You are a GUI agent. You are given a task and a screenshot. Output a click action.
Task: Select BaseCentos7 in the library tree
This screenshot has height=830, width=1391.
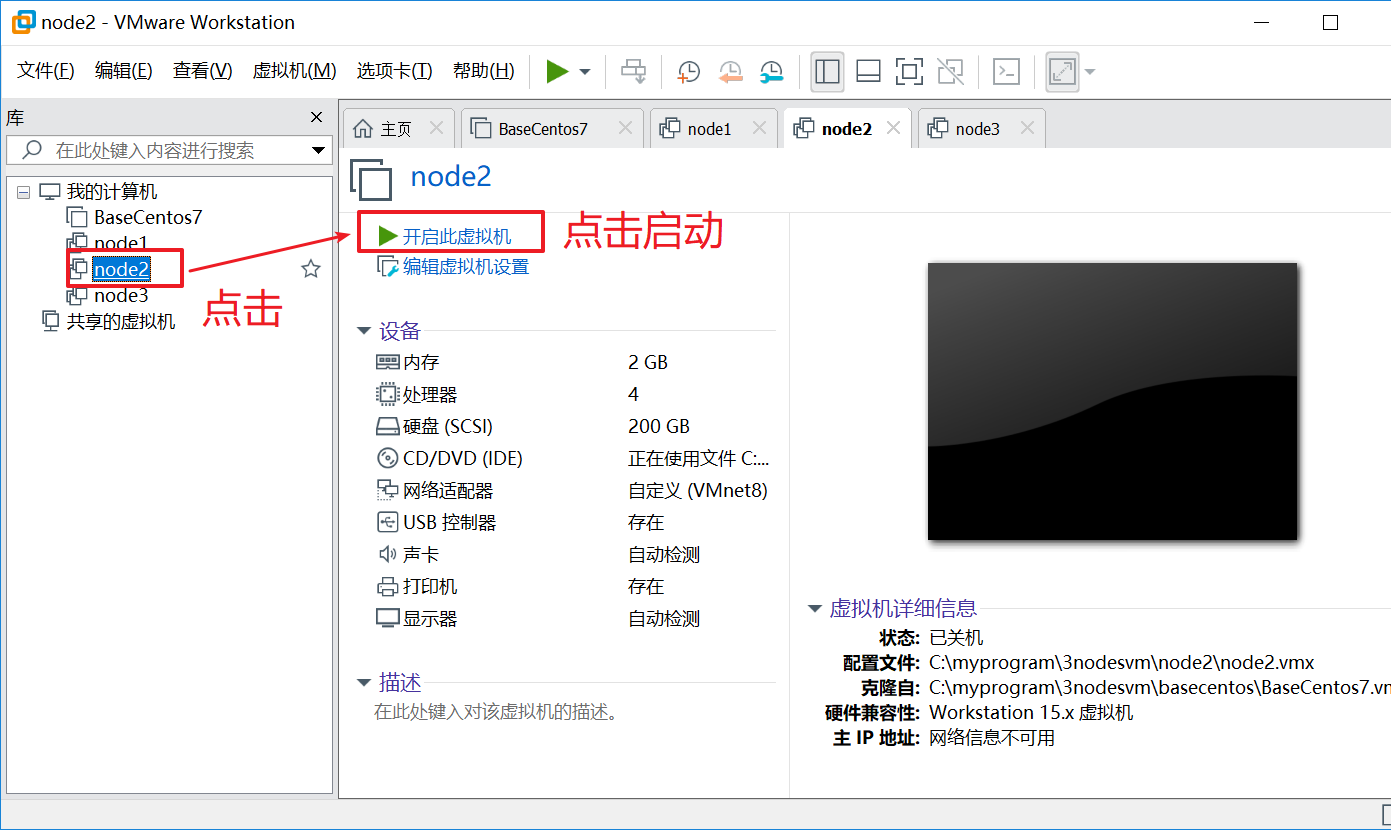[148, 217]
